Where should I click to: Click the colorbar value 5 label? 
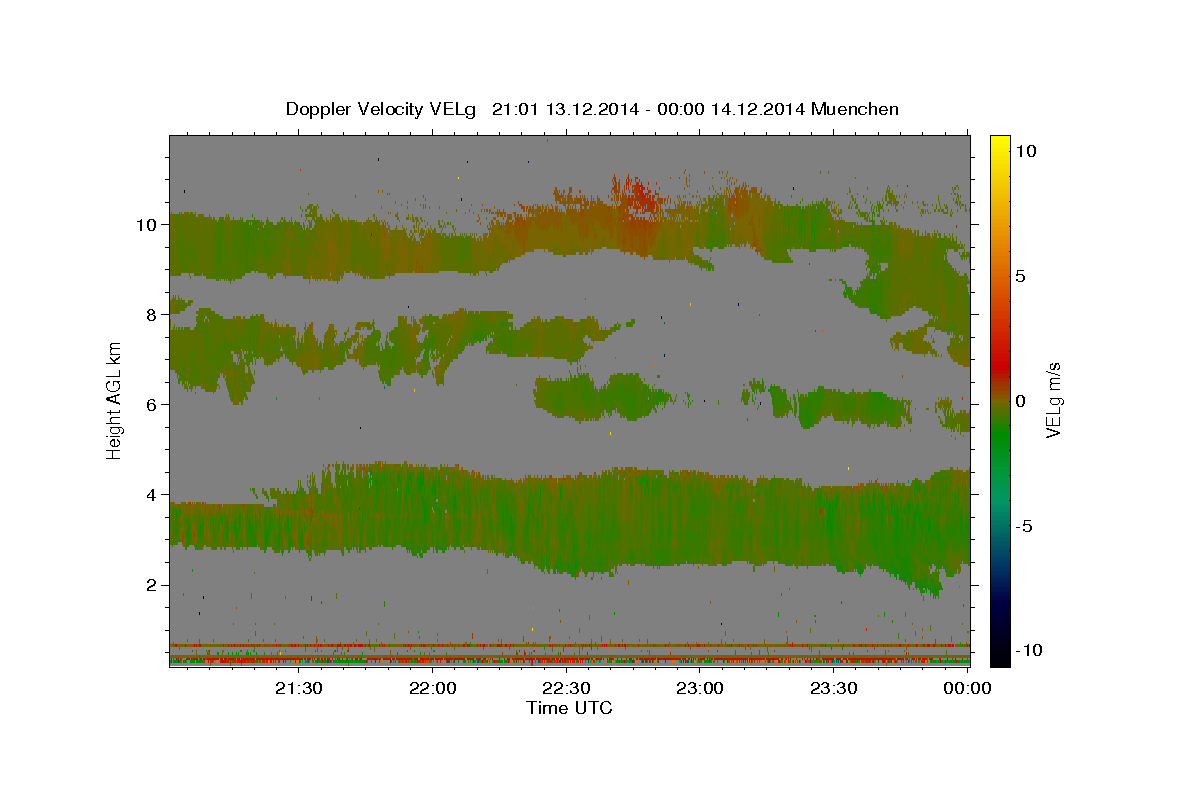pos(1022,276)
